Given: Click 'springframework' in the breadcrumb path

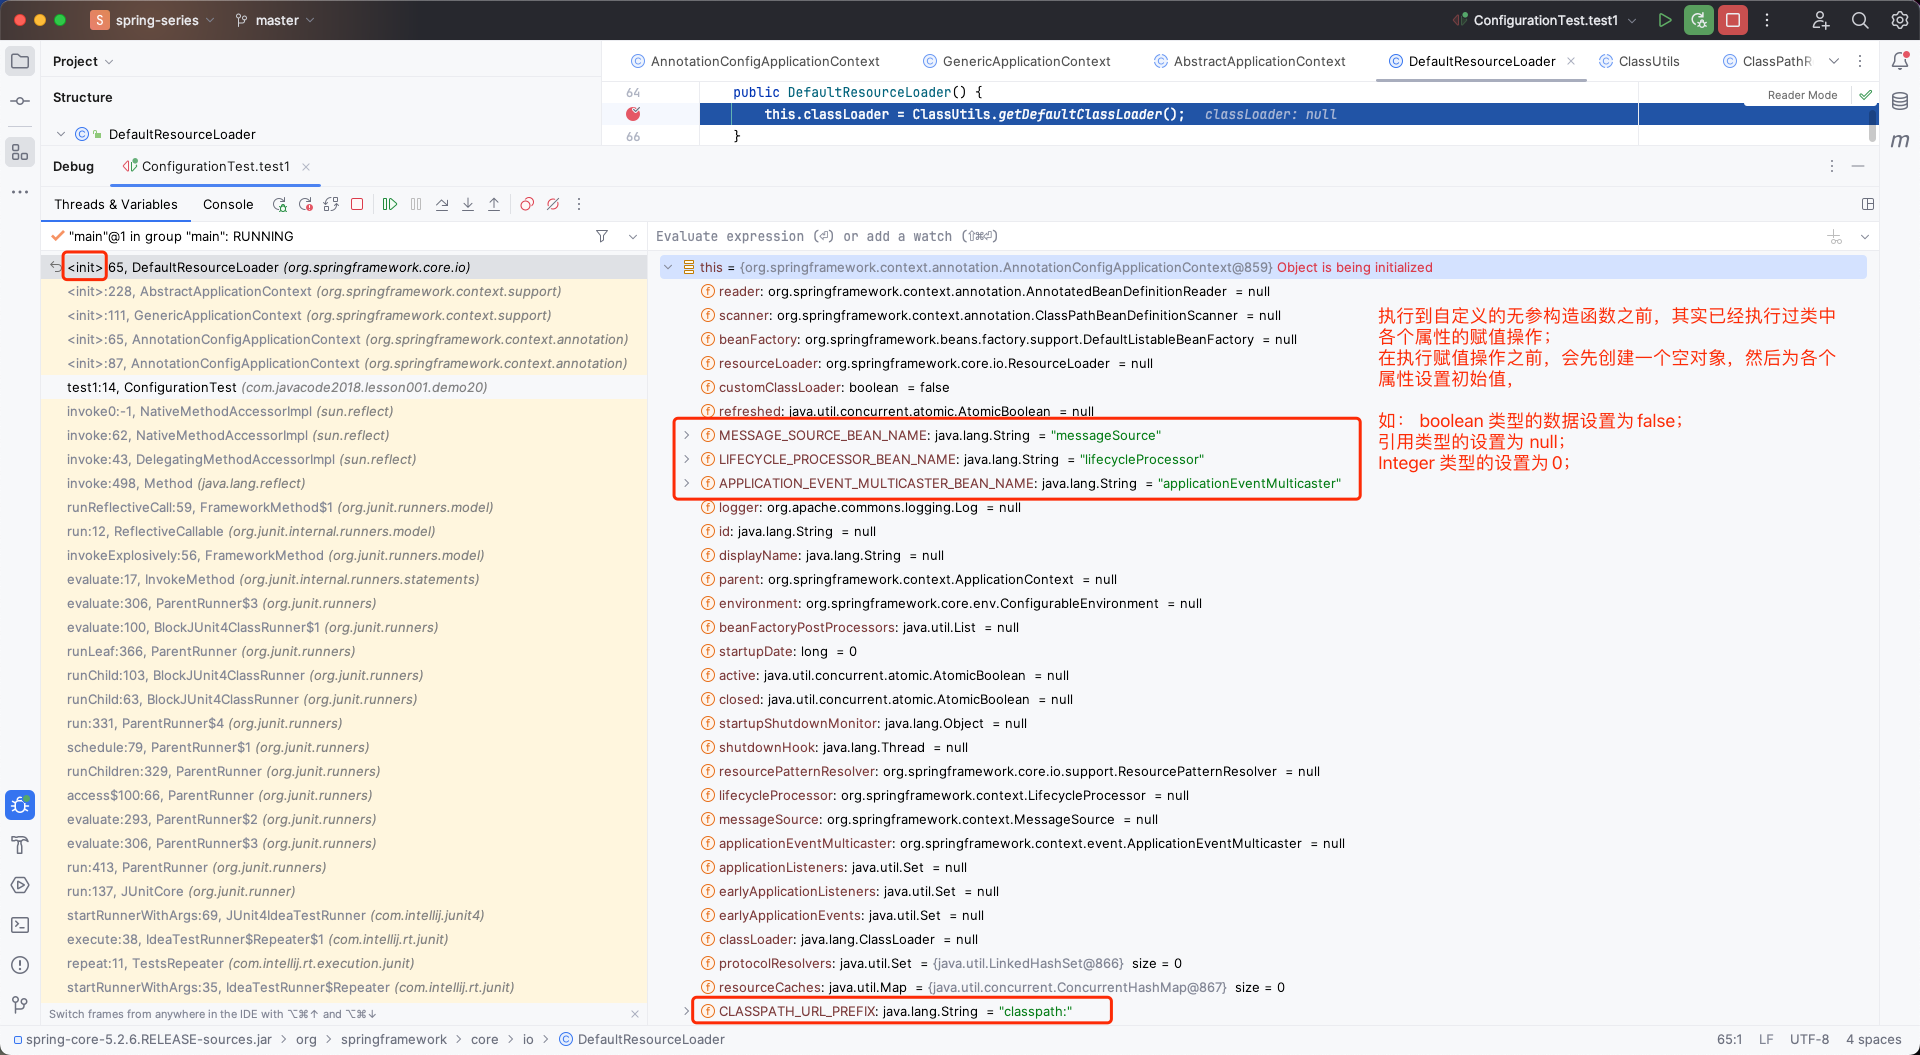Looking at the screenshot, I should pos(393,1039).
